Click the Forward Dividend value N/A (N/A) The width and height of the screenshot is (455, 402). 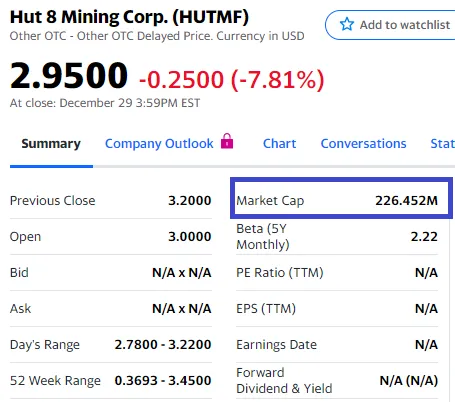(409, 381)
